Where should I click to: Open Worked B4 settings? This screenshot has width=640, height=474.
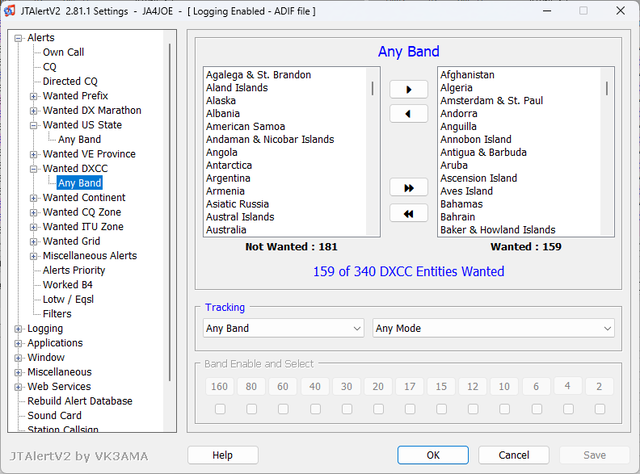click(x=68, y=285)
